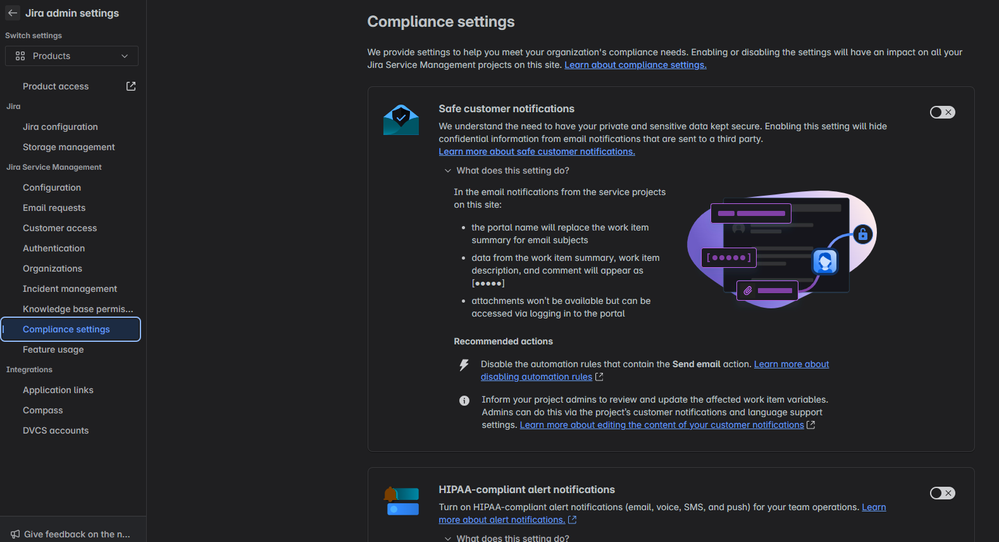Click the HIPAA-compliant alert notifications title
999x542 pixels.
[x=526, y=490]
